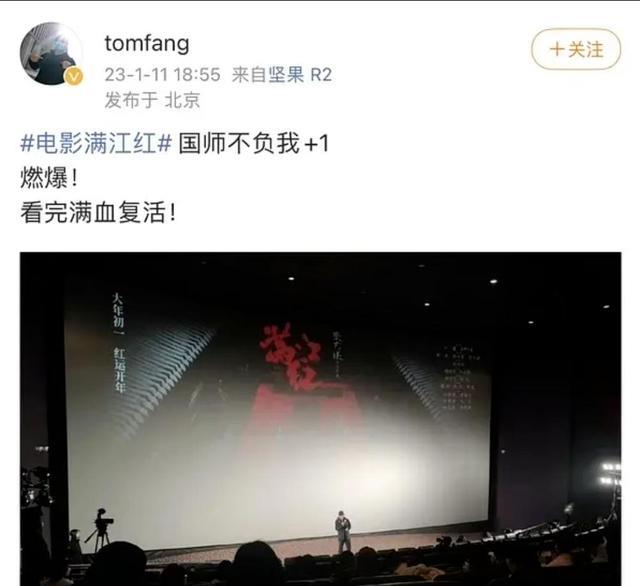The image size is (640, 586).
Task: Open the #电影满江红# hashtag topic
Action: click(96, 143)
